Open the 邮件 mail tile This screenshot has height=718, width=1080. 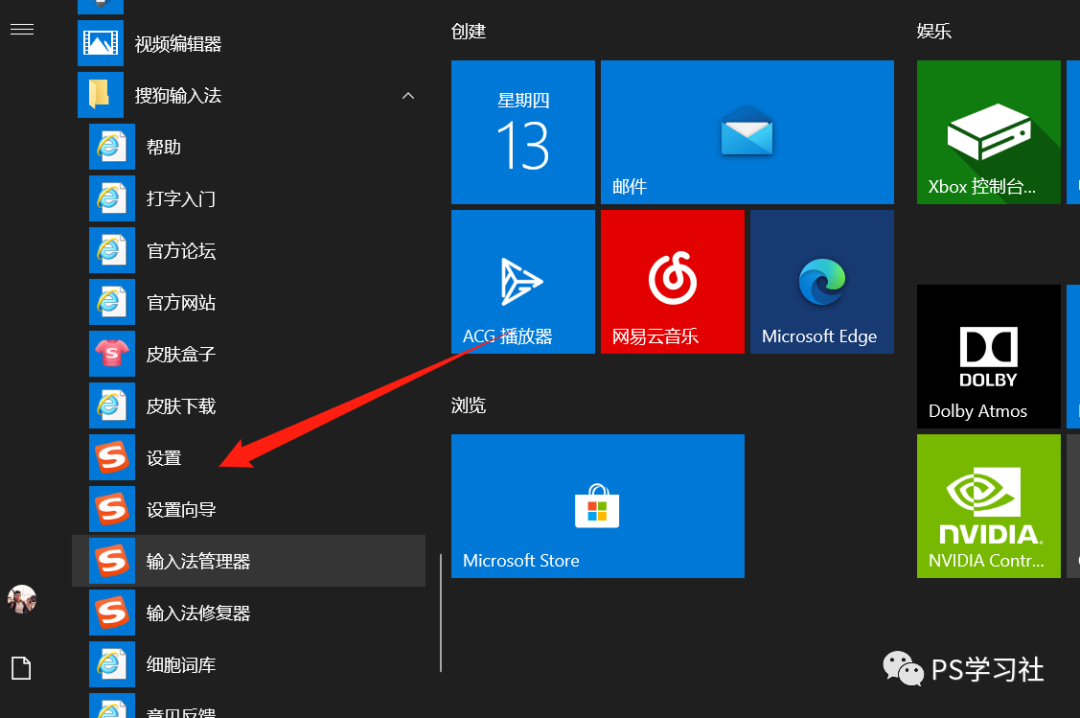pos(747,132)
